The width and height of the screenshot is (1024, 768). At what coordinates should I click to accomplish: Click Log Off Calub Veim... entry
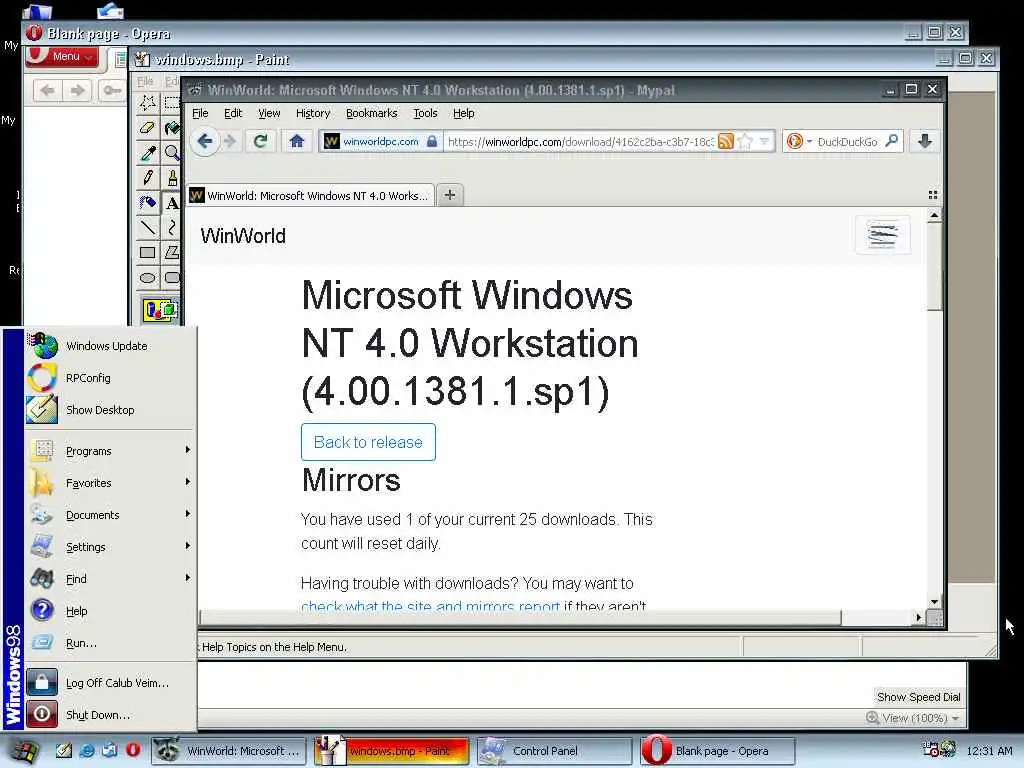(x=110, y=682)
